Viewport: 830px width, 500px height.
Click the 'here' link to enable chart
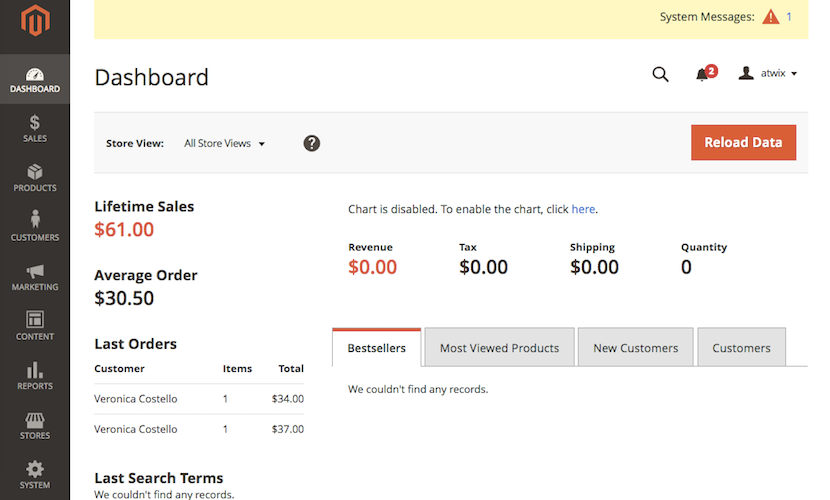[583, 210]
